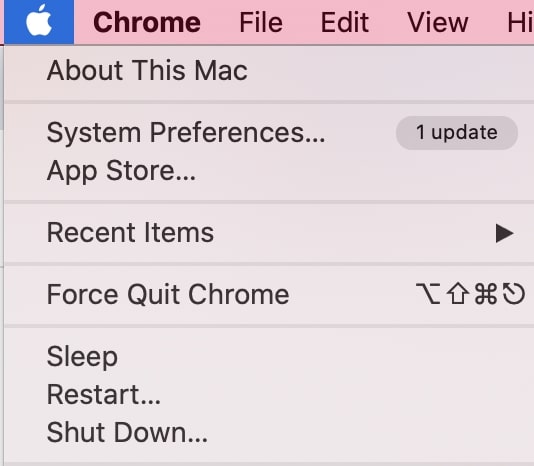Open the View menu
This screenshot has width=534, height=466.
(x=438, y=22)
